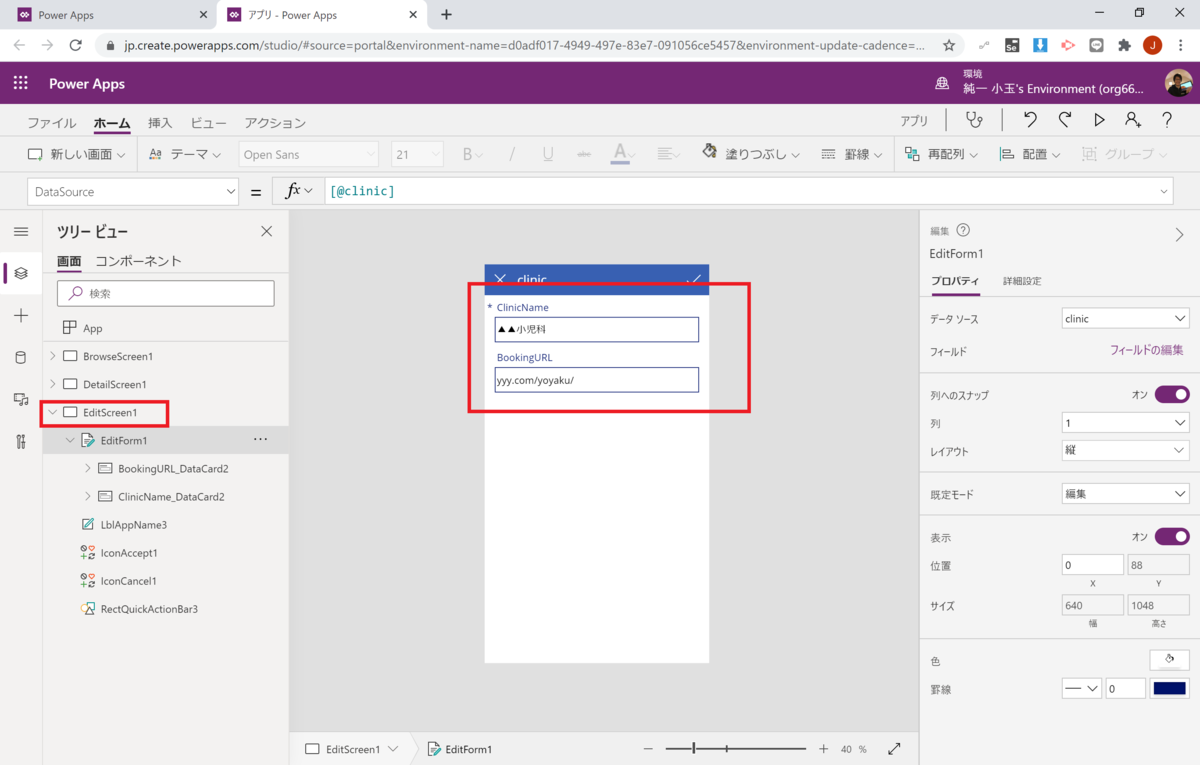Click the tree view 検索 search box
The height and width of the screenshot is (765, 1200).
(x=166, y=293)
